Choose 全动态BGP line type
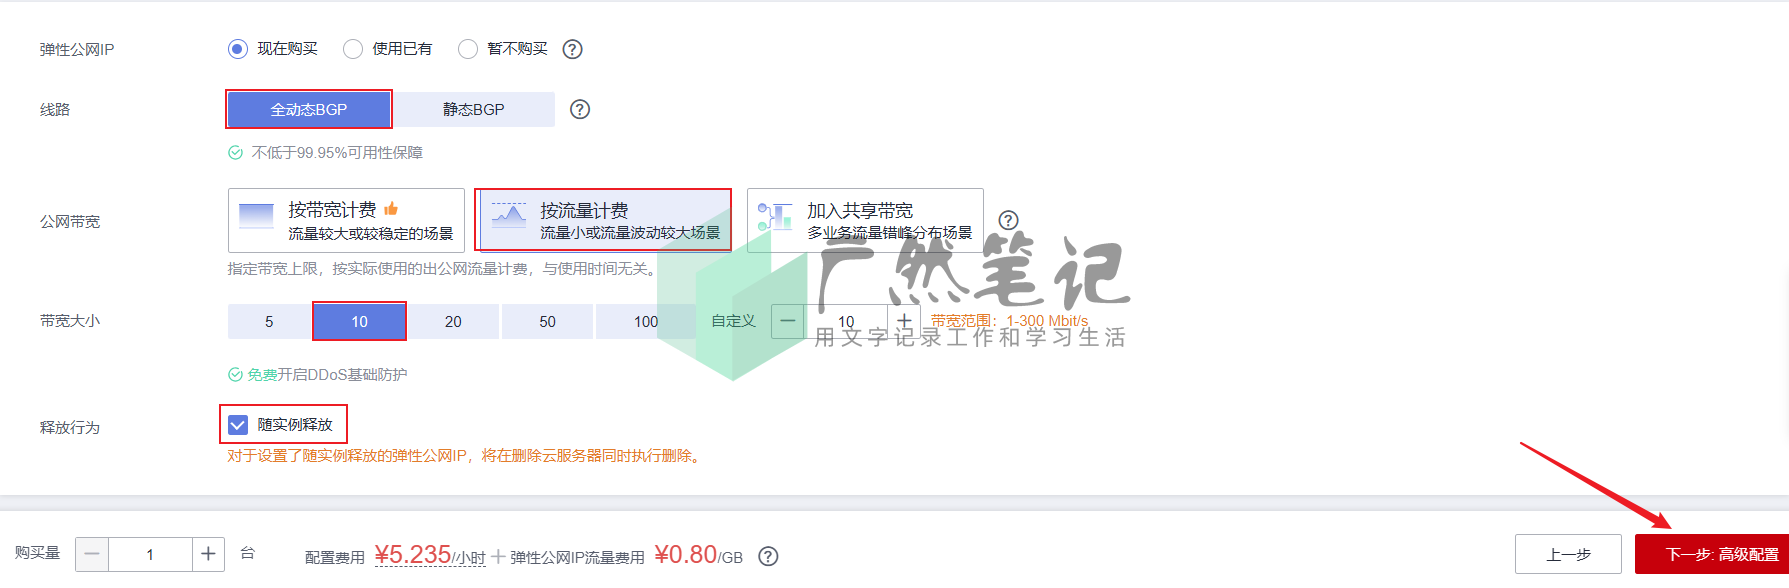 (309, 109)
